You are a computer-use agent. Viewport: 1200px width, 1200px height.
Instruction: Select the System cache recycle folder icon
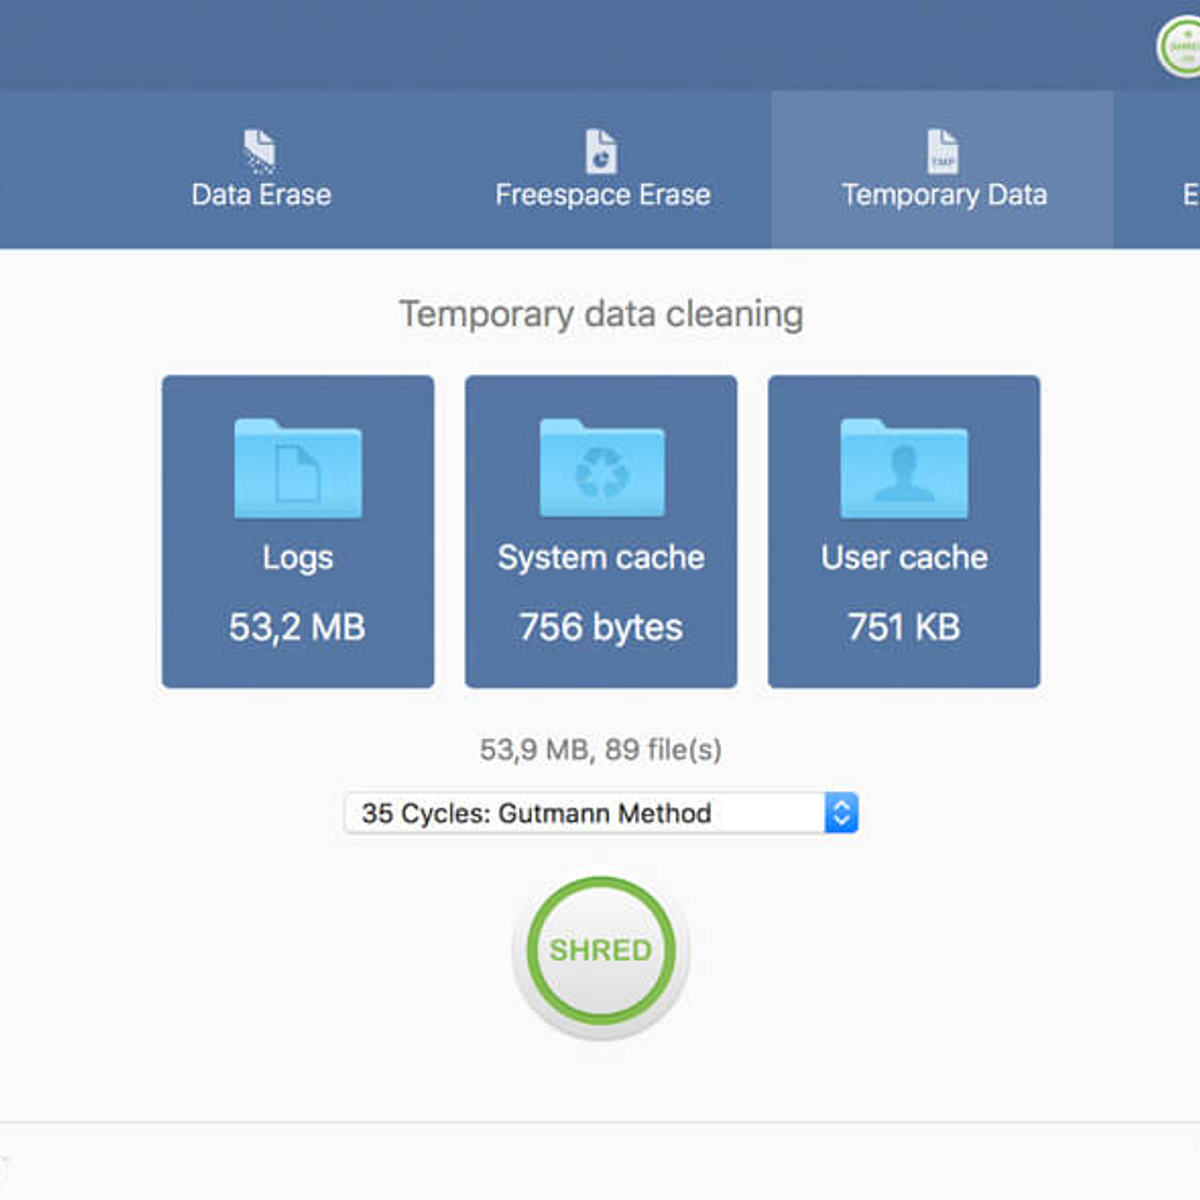602,469
